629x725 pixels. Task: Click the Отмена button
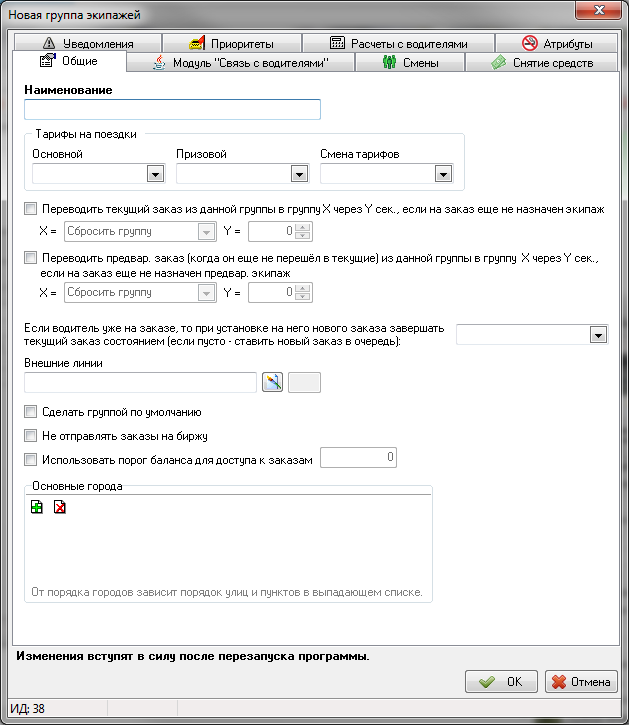point(581,682)
